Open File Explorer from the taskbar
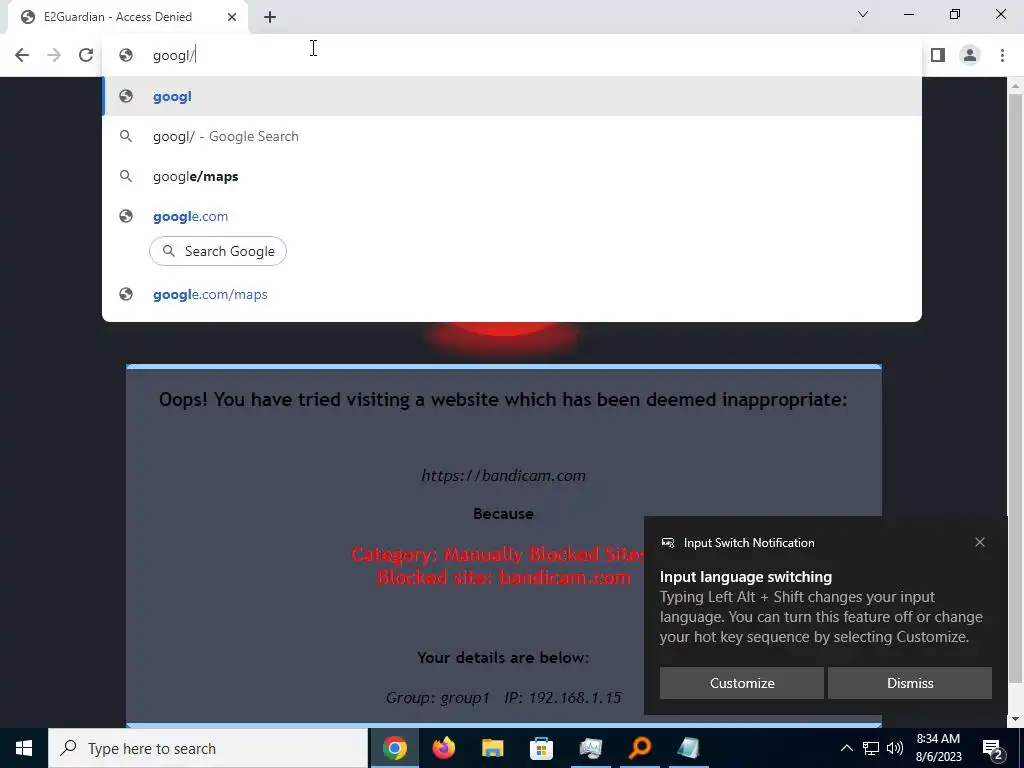 point(492,748)
